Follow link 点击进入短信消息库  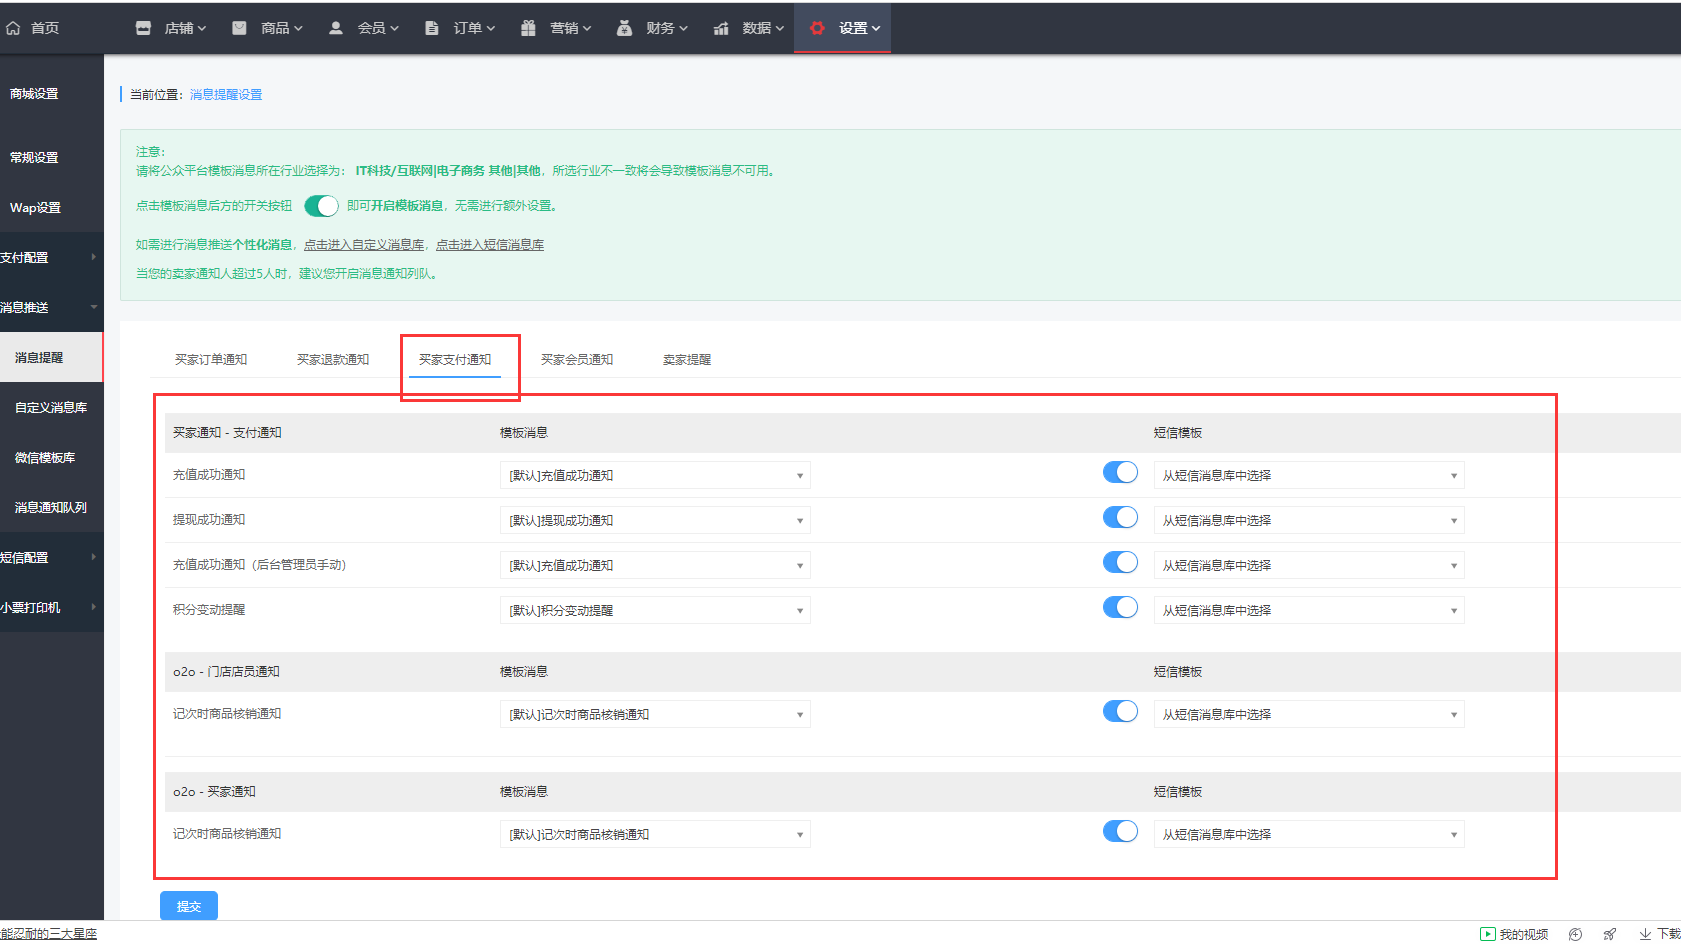[490, 245]
